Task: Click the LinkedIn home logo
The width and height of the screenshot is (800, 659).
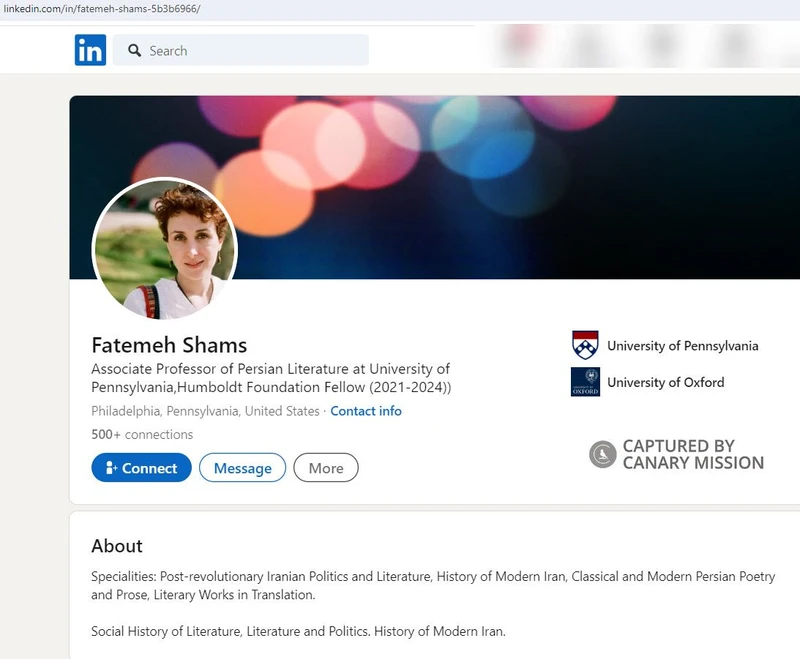Action: pyautogui.click(x=88, y=49)
